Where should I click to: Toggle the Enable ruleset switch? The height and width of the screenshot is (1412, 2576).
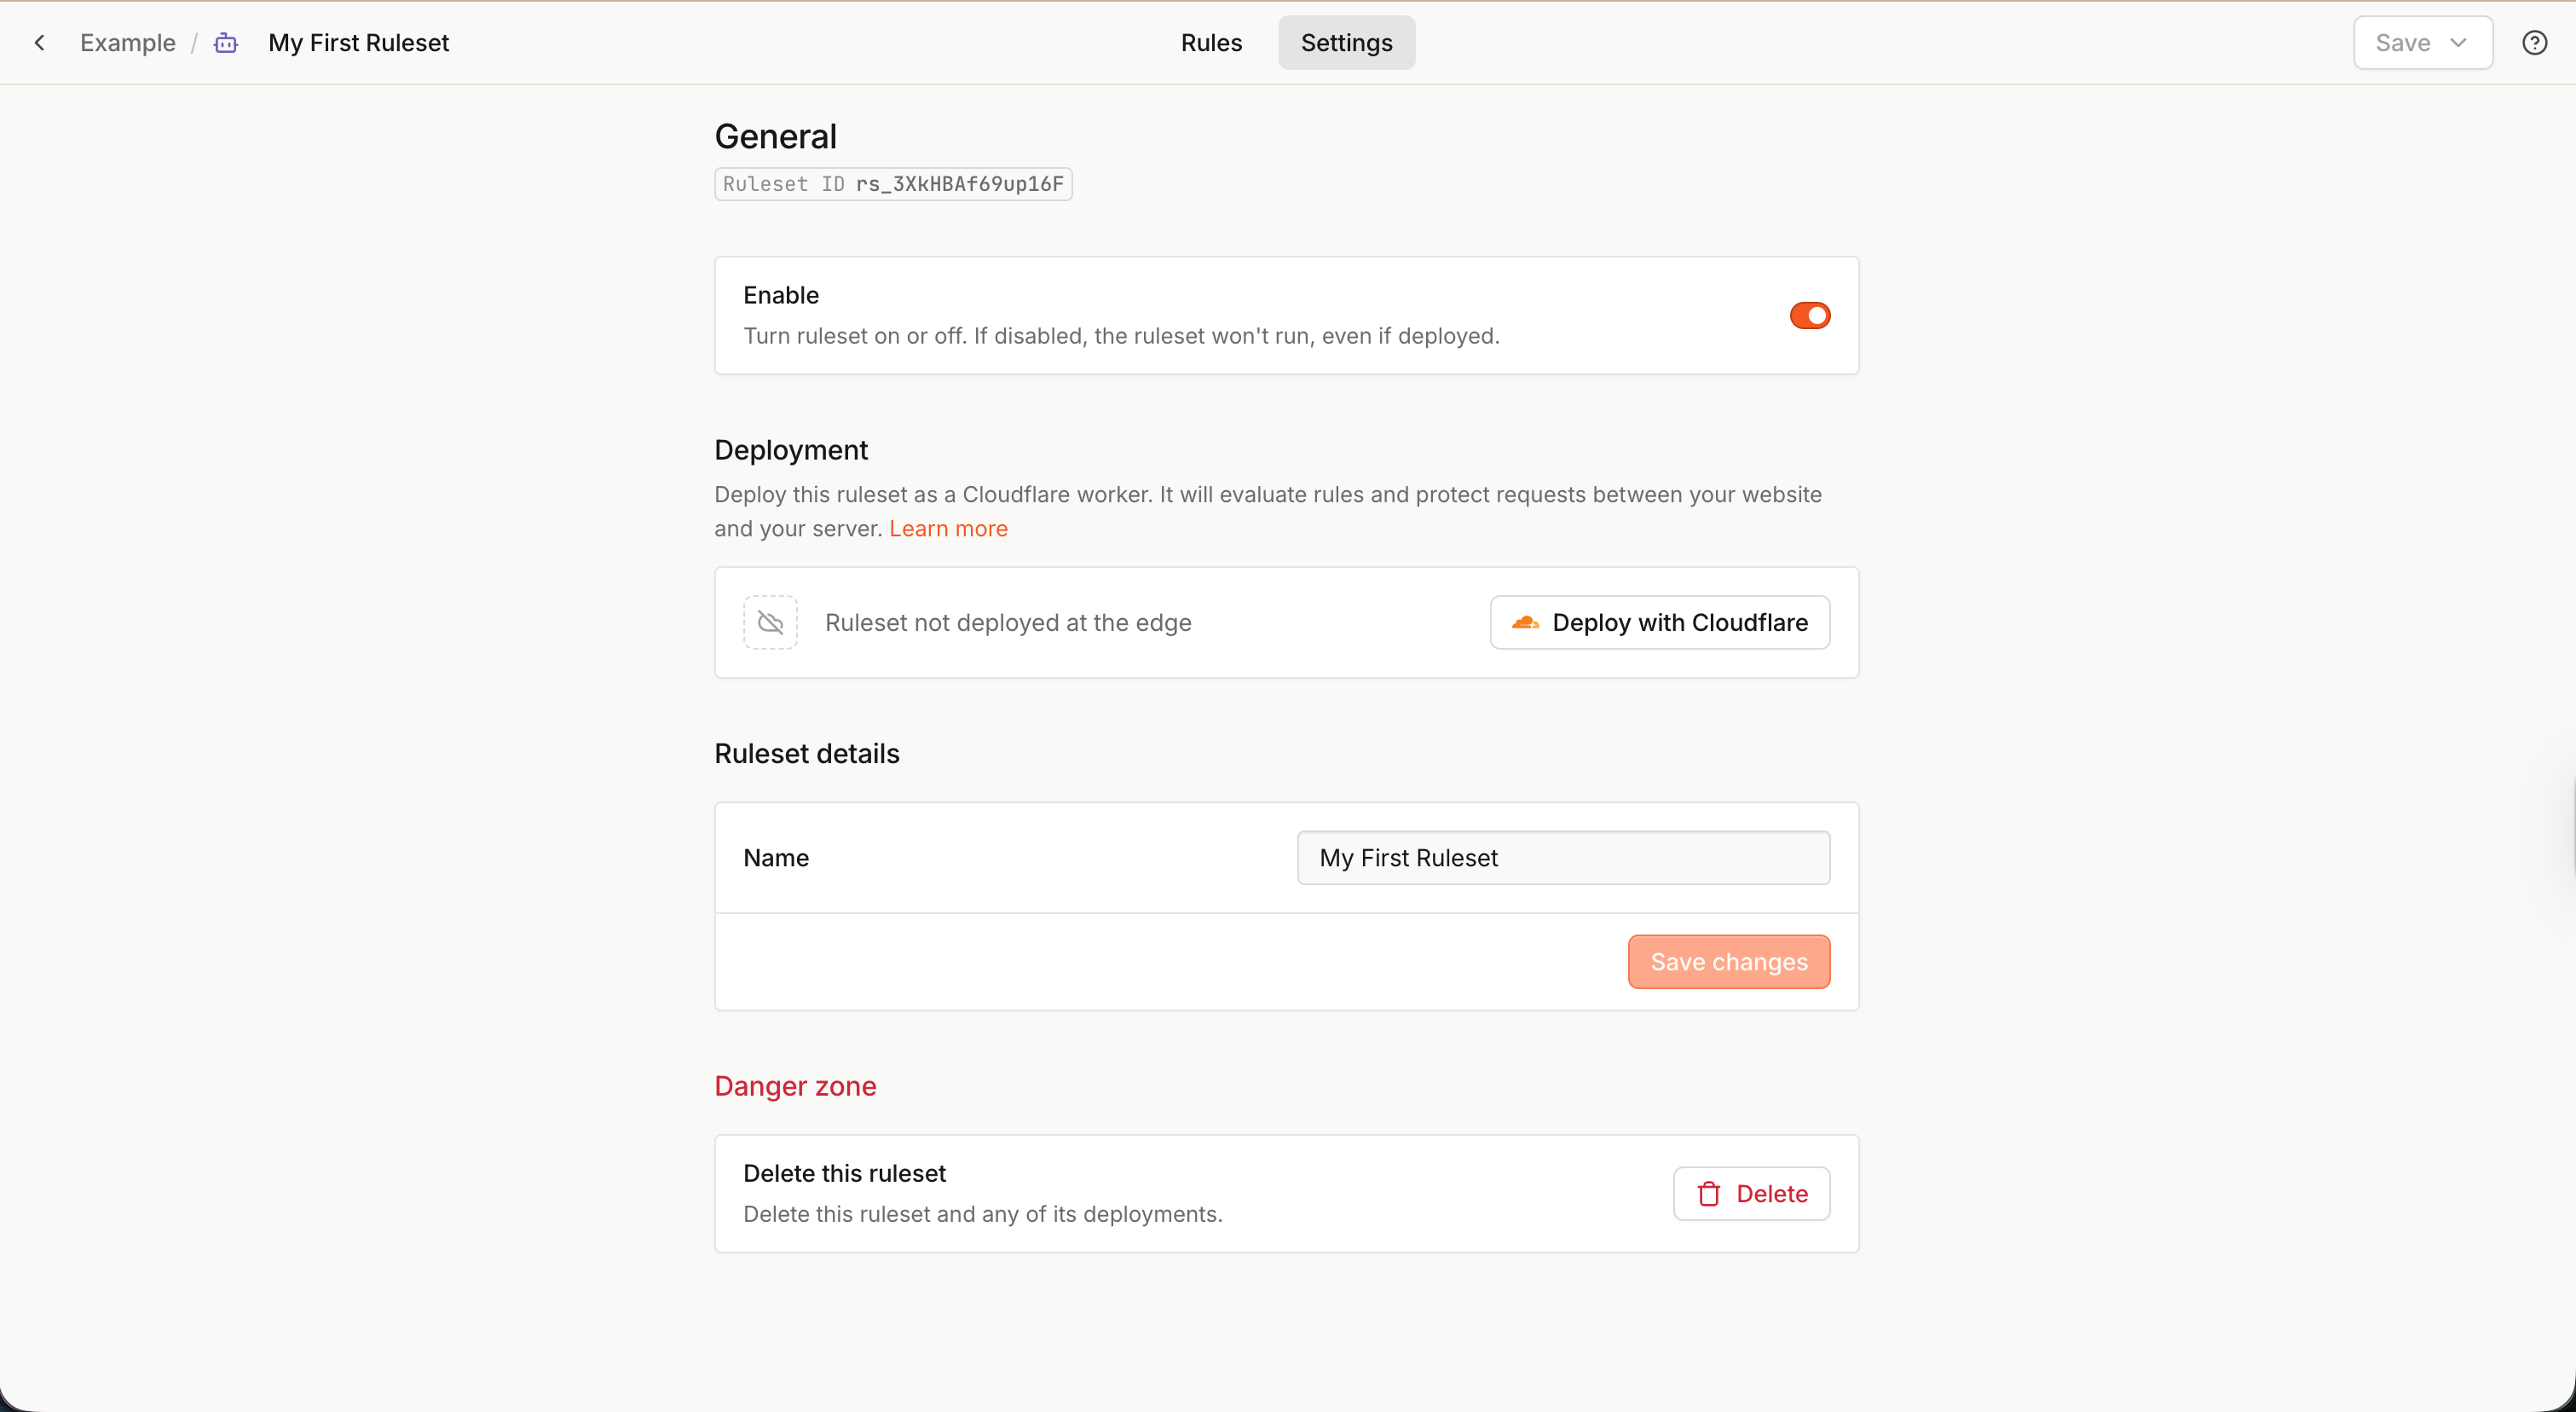click(x=1809, y=315)
